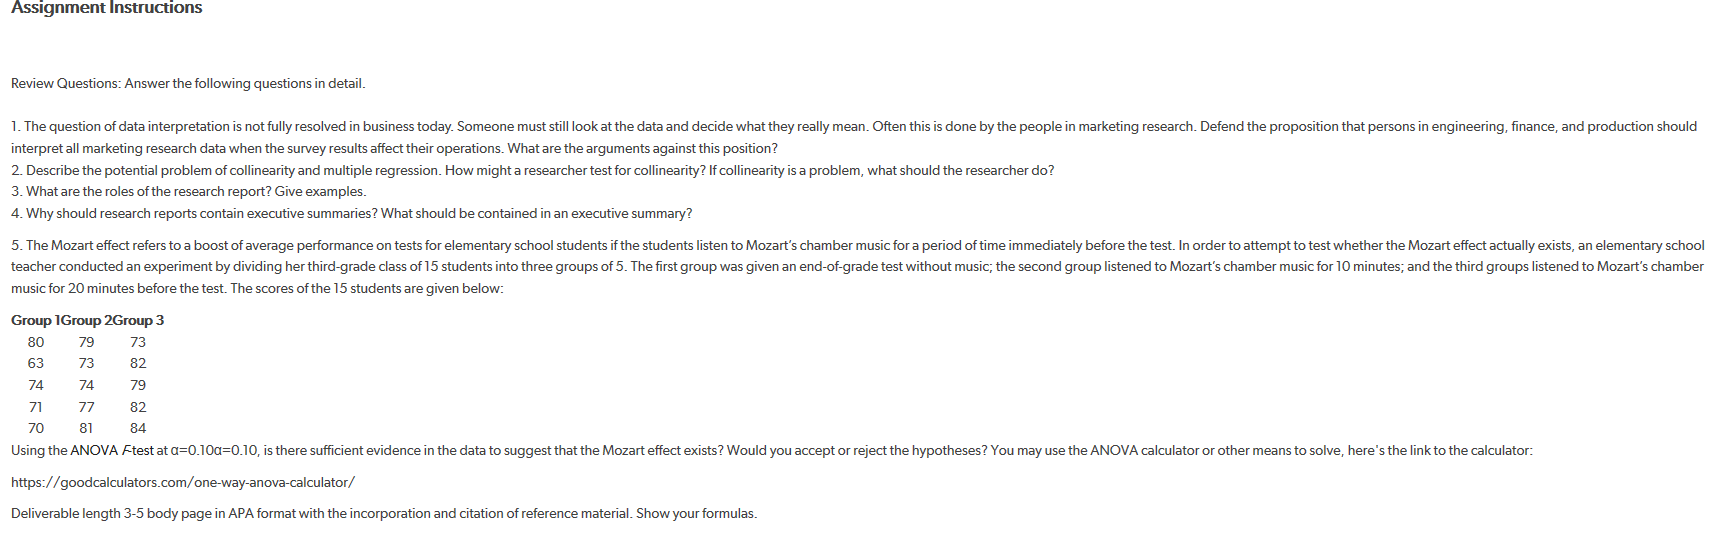Click the Group 1 score 71
The image size is (1729, 536).
tap(36, 407)
